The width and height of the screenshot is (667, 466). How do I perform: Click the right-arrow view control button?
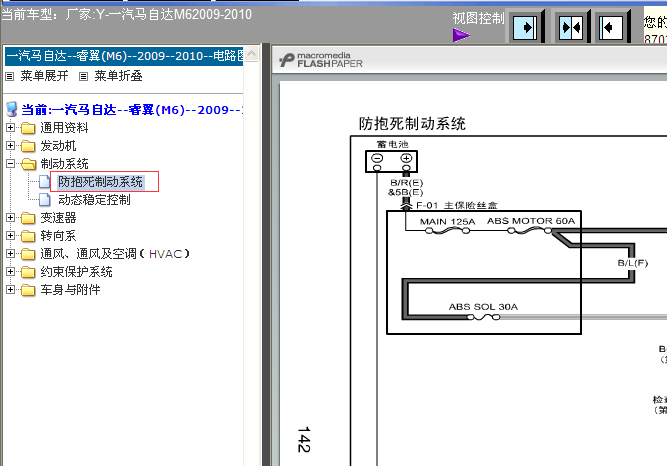[525, 28]
